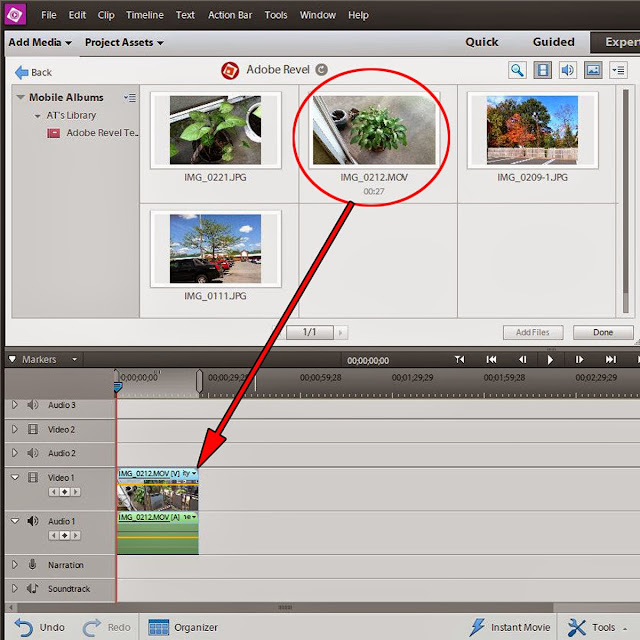Play the timeline
This screenshot has width=640, height=640.
point(550,360)
